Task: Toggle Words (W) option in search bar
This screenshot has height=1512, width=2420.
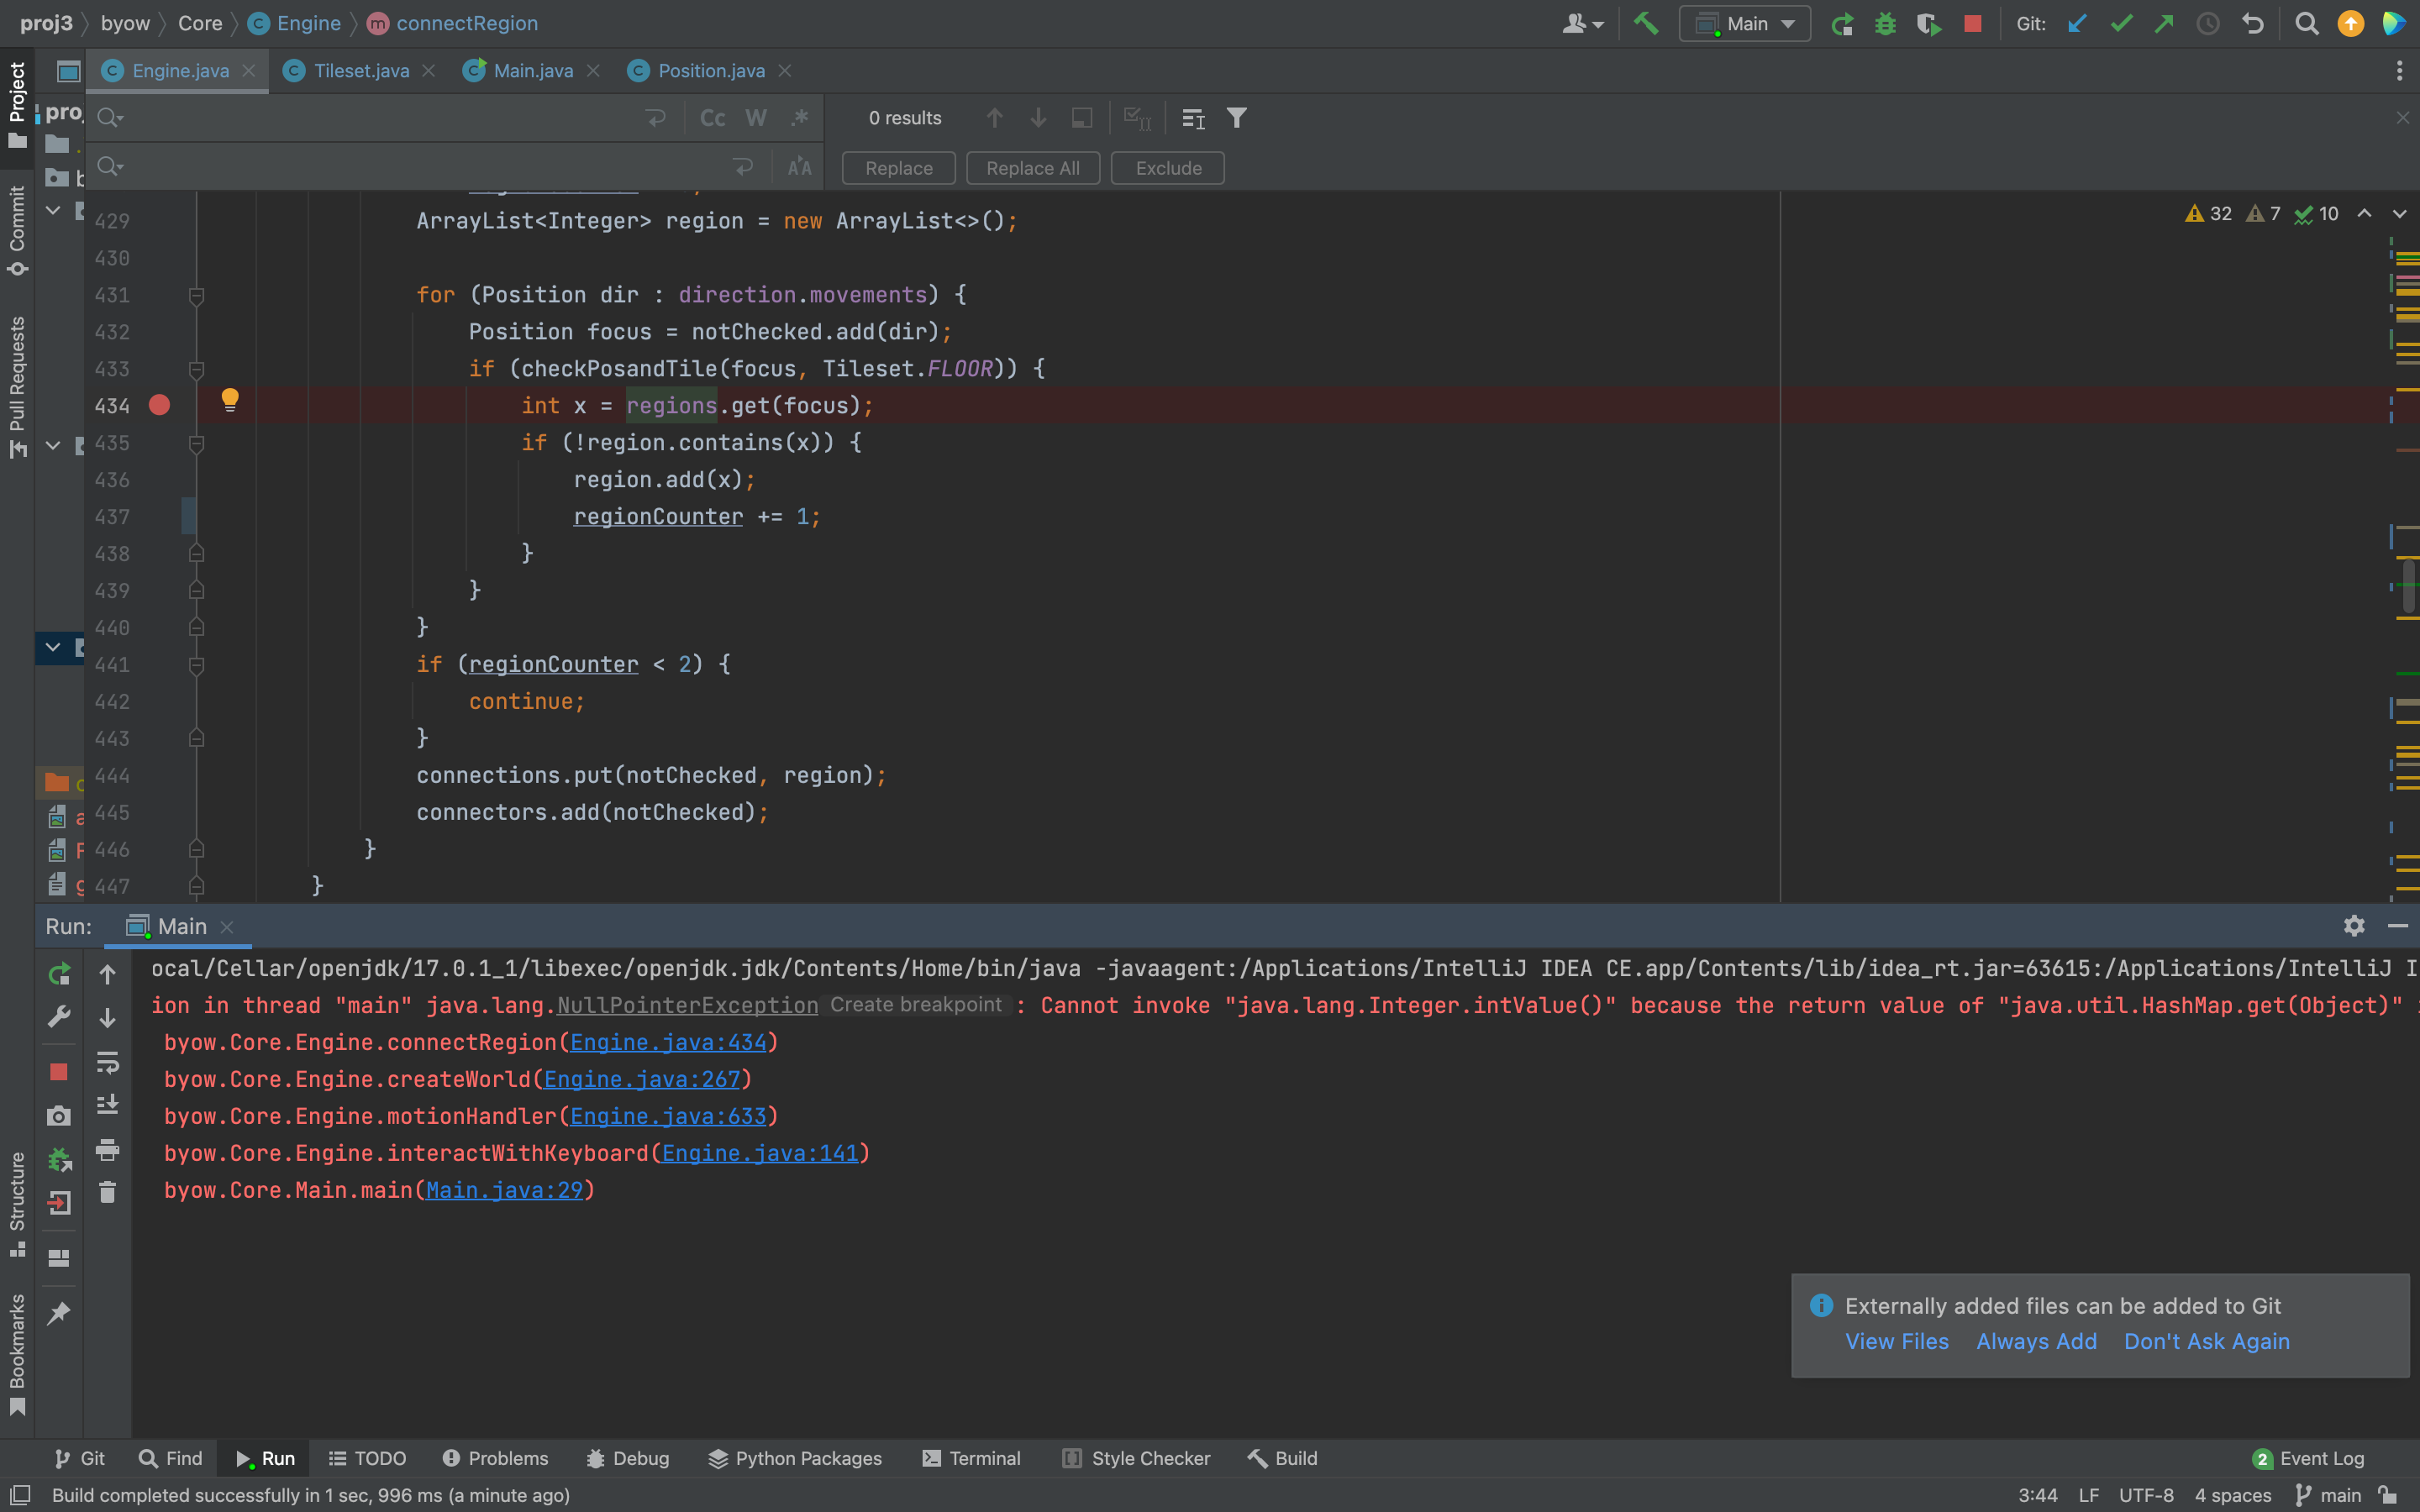Action: (x=756, y=118)
